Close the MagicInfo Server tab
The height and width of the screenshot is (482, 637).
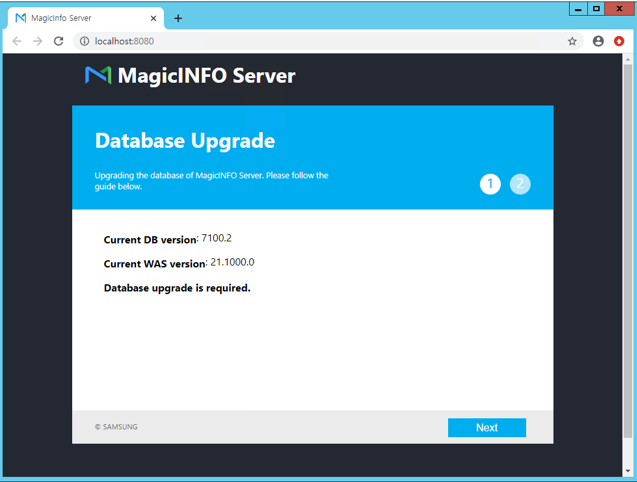click(x=154, y=18)
